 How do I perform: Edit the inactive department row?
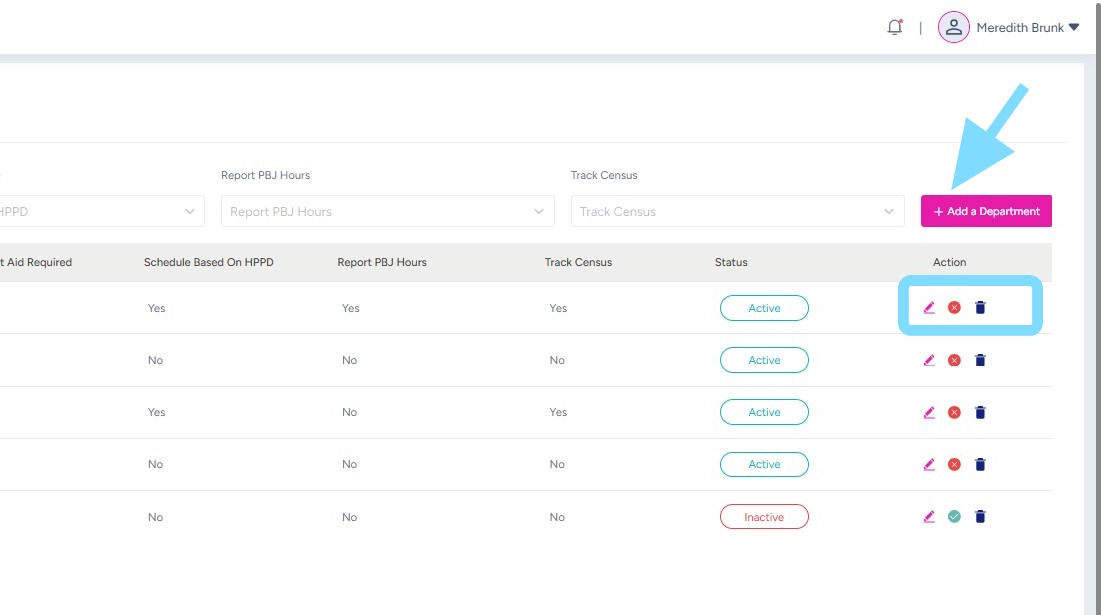pos(929,517)
